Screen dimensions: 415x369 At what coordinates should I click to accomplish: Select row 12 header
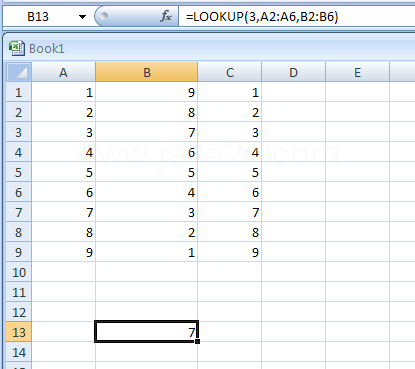tap(19, 312)
